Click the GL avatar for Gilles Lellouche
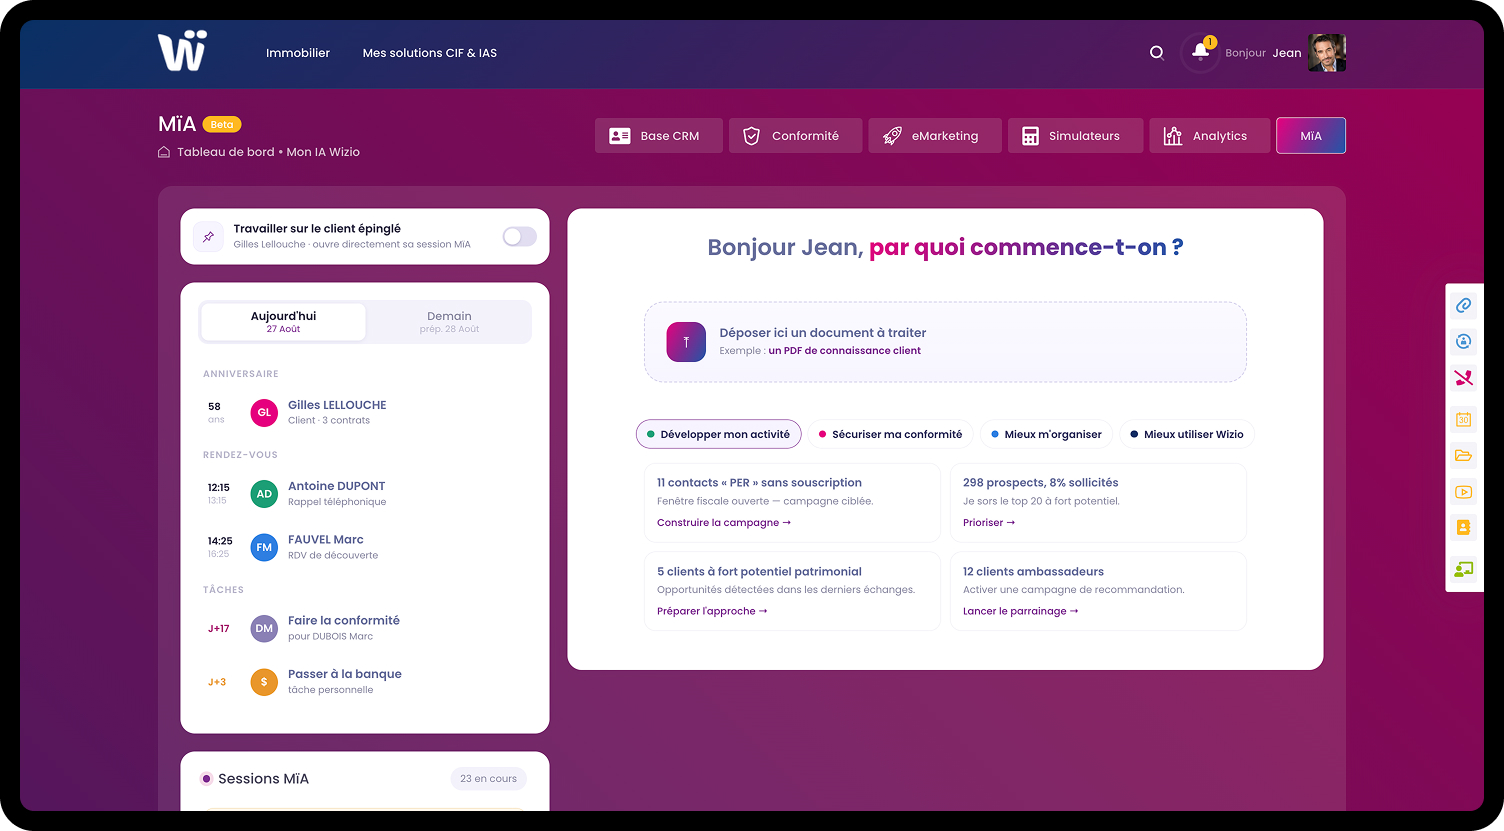 tap(264, 412)
